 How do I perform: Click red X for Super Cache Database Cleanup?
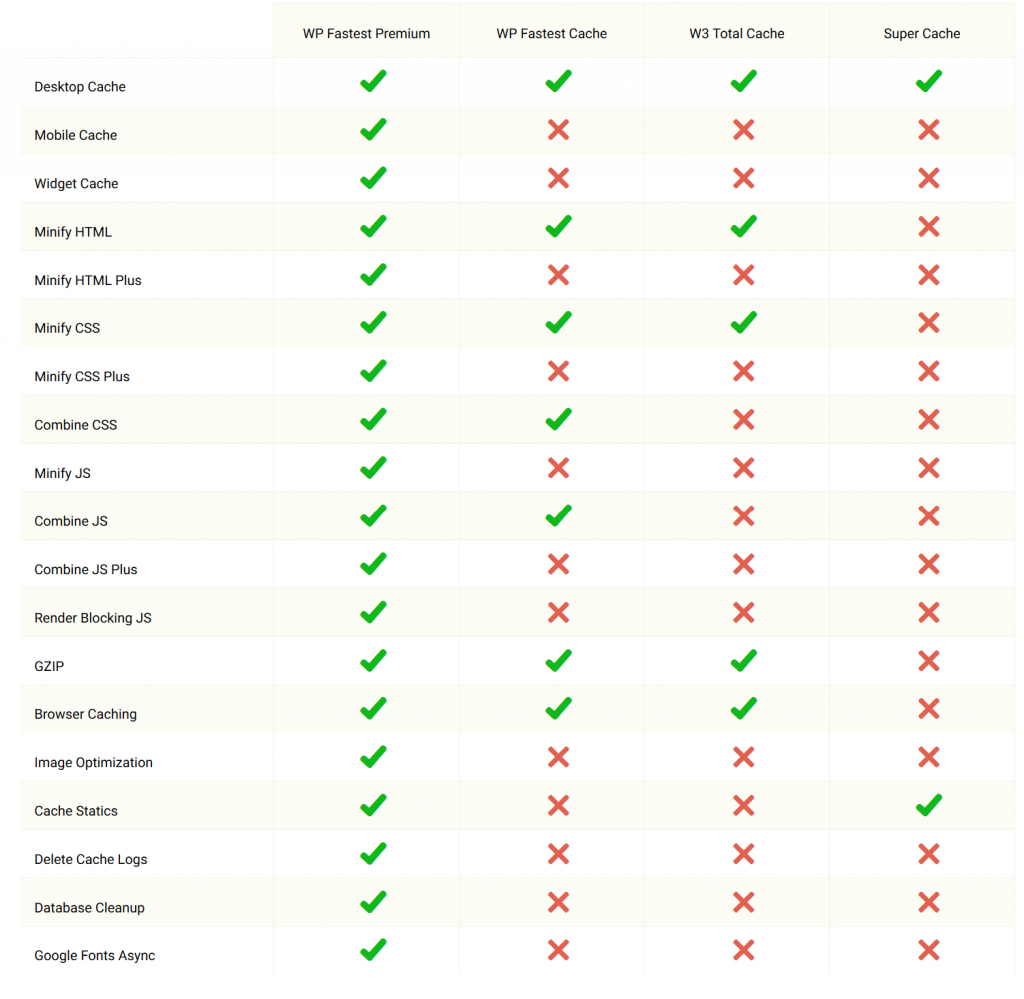pos(929,902)
